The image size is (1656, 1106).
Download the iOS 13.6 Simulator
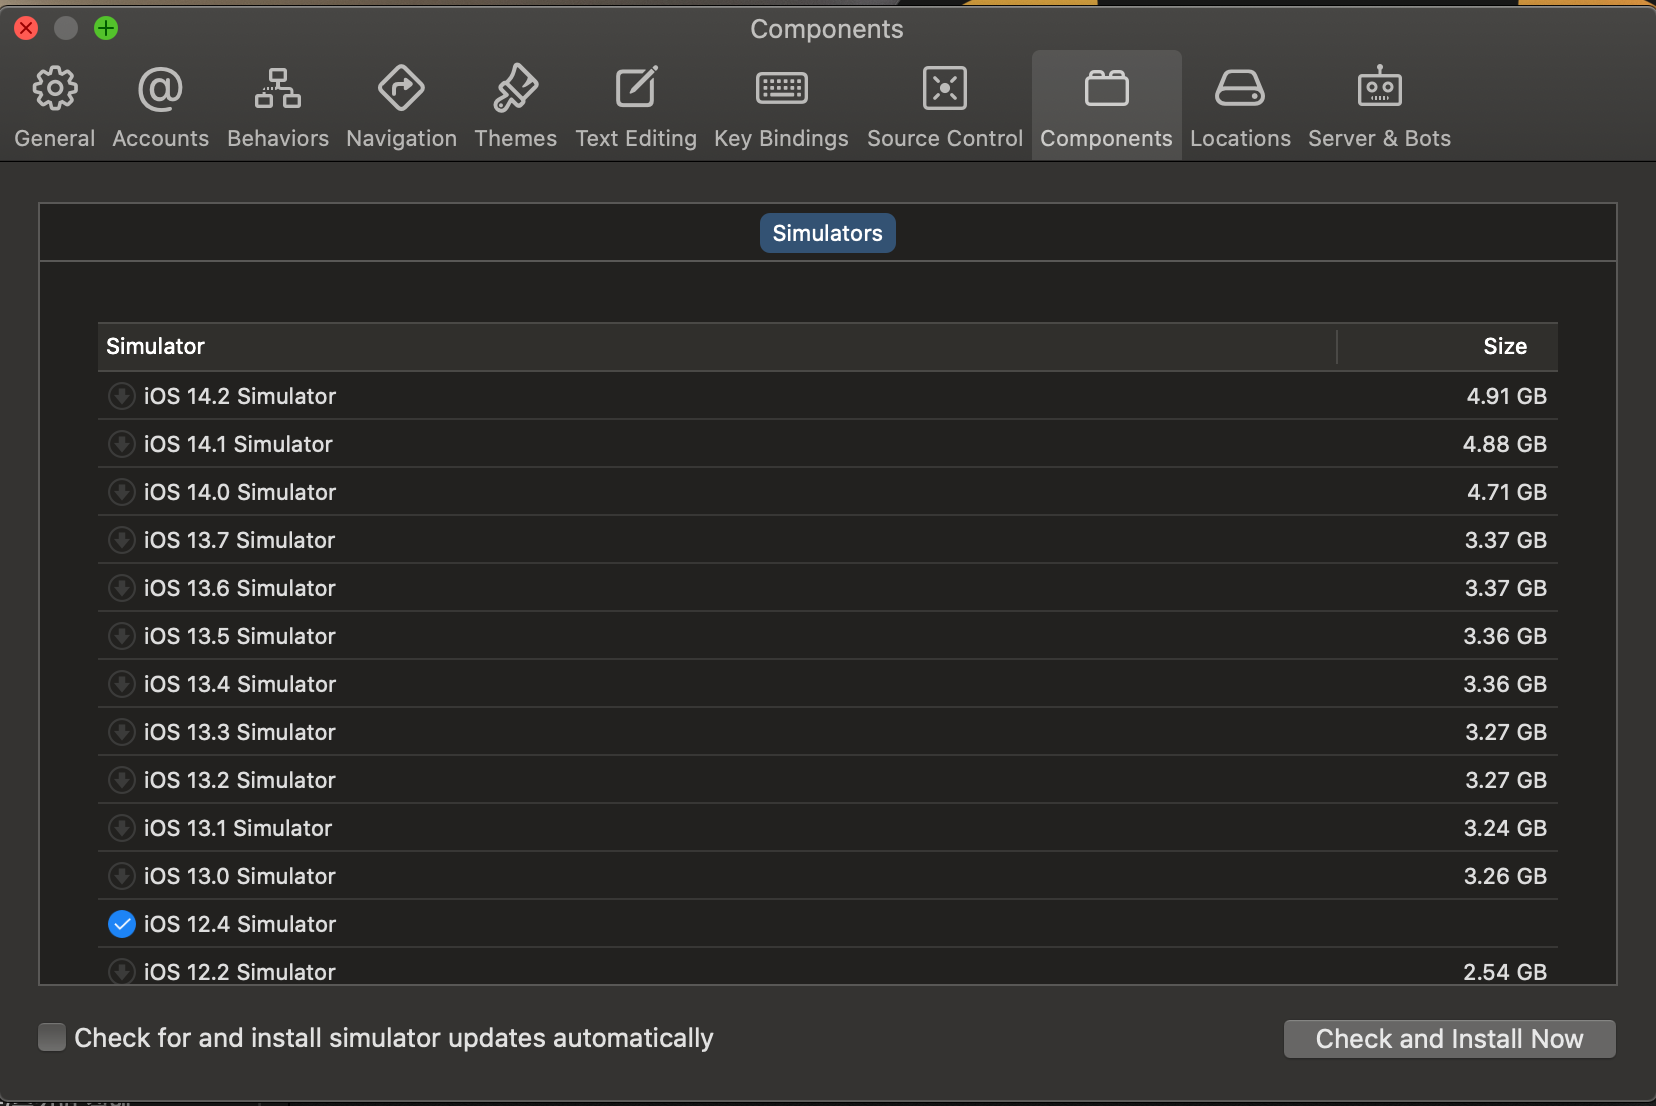(x=122, y=588)
